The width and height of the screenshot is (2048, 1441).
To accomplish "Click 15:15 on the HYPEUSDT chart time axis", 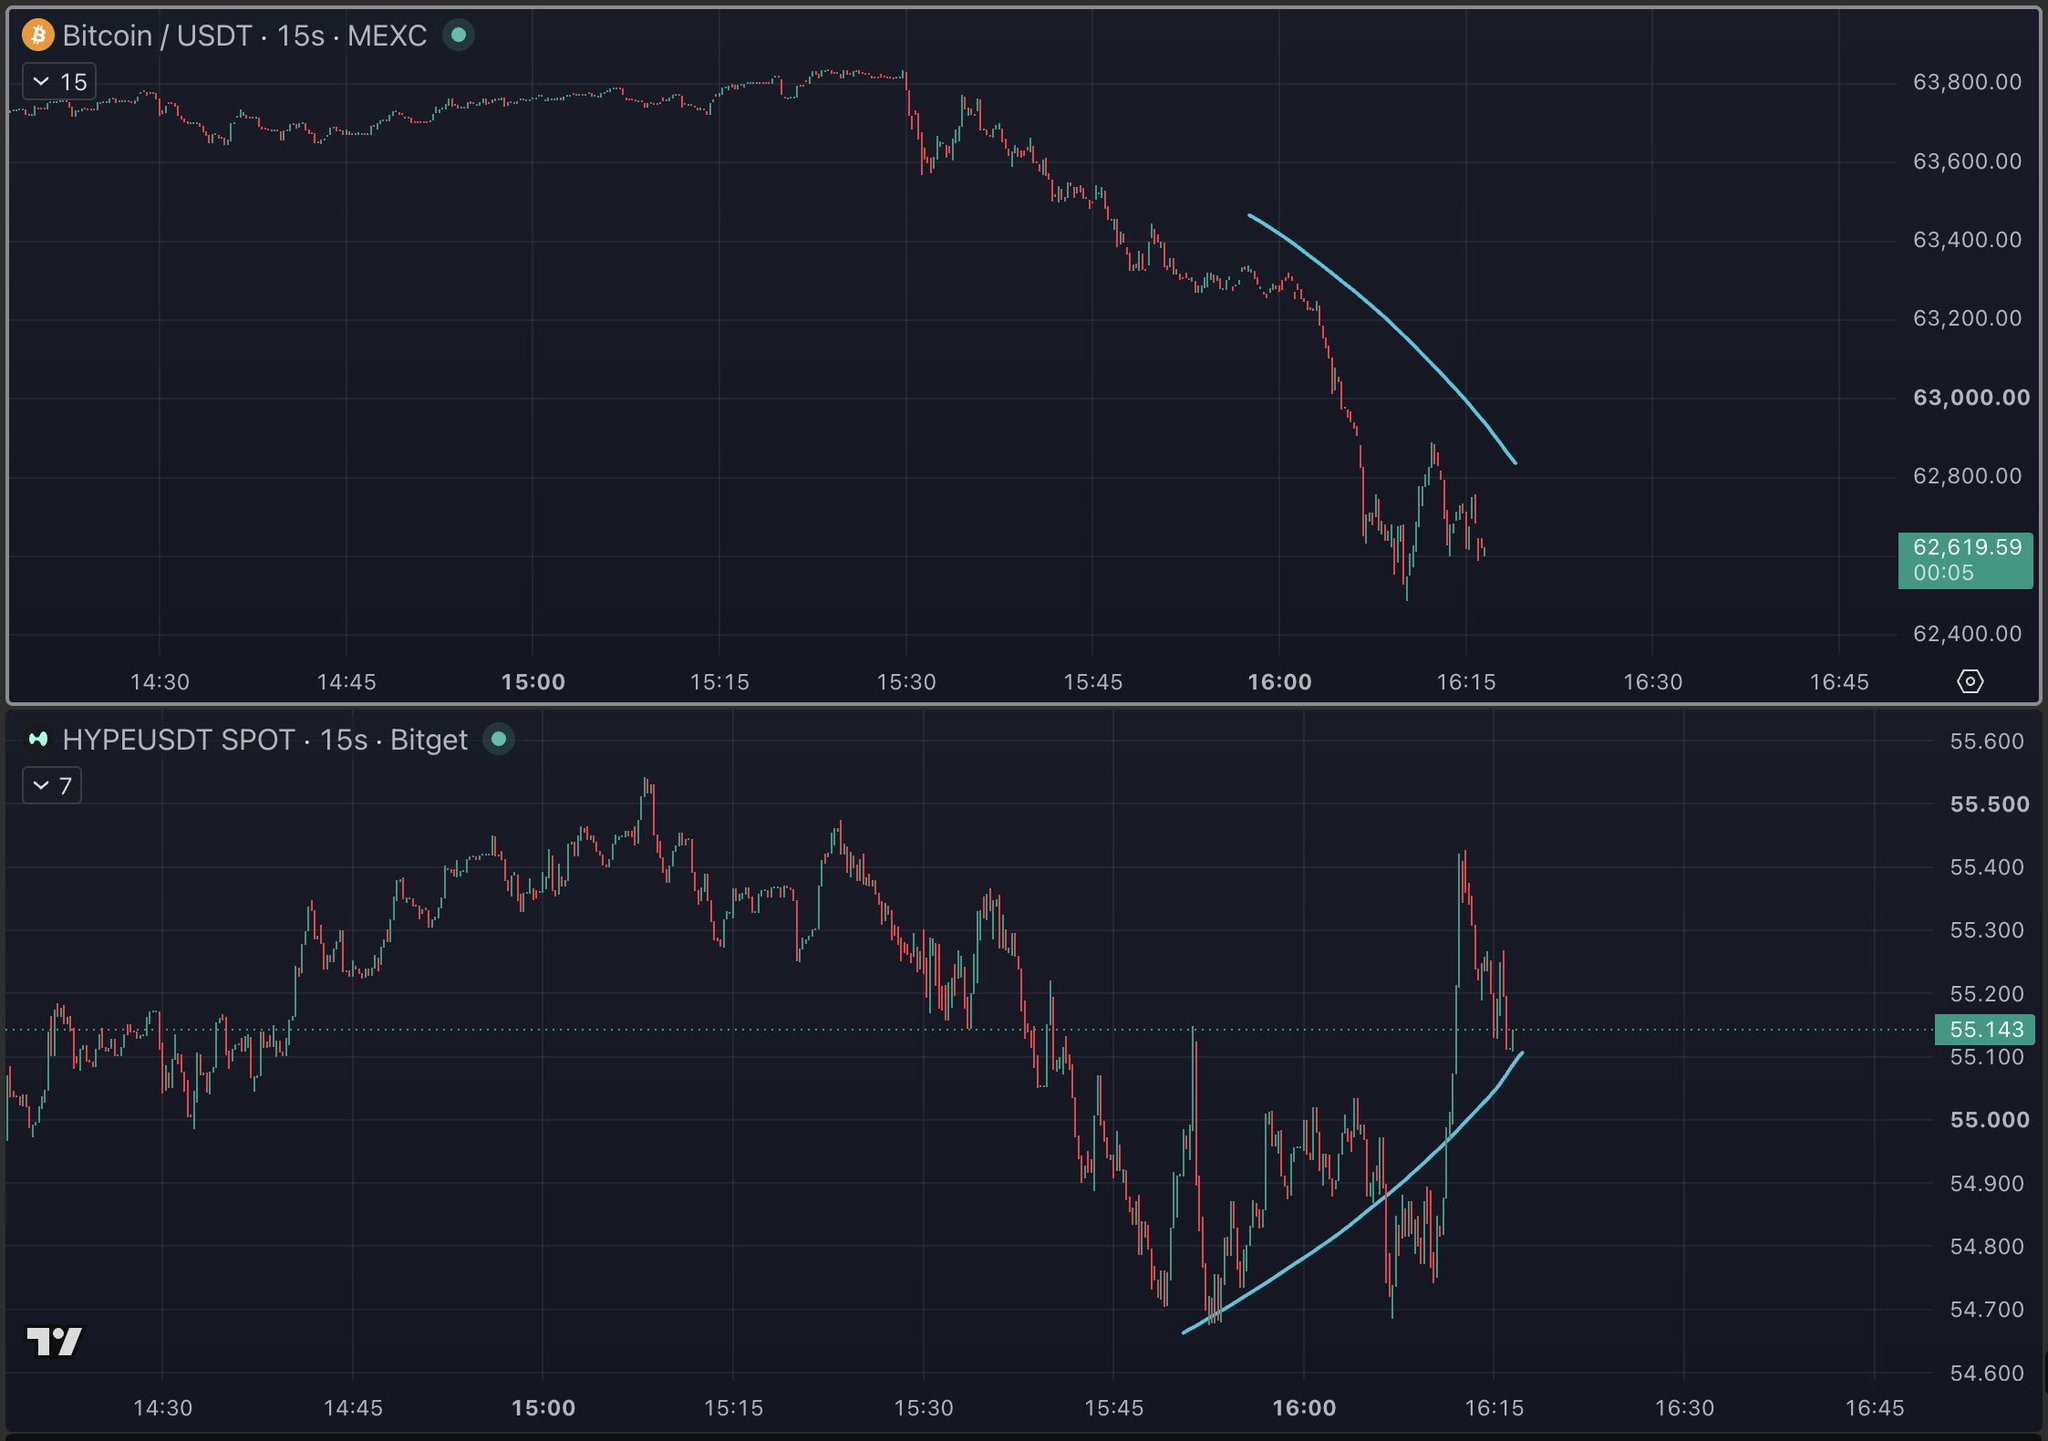I will point(733,1408).
